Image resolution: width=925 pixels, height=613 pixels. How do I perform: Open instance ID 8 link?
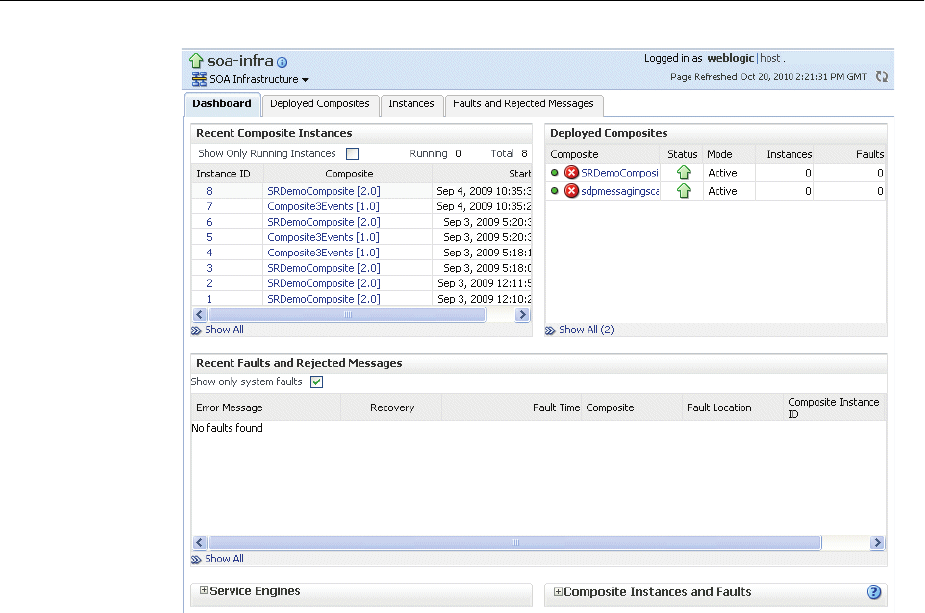pyautogui.click(x=209, y=191)
